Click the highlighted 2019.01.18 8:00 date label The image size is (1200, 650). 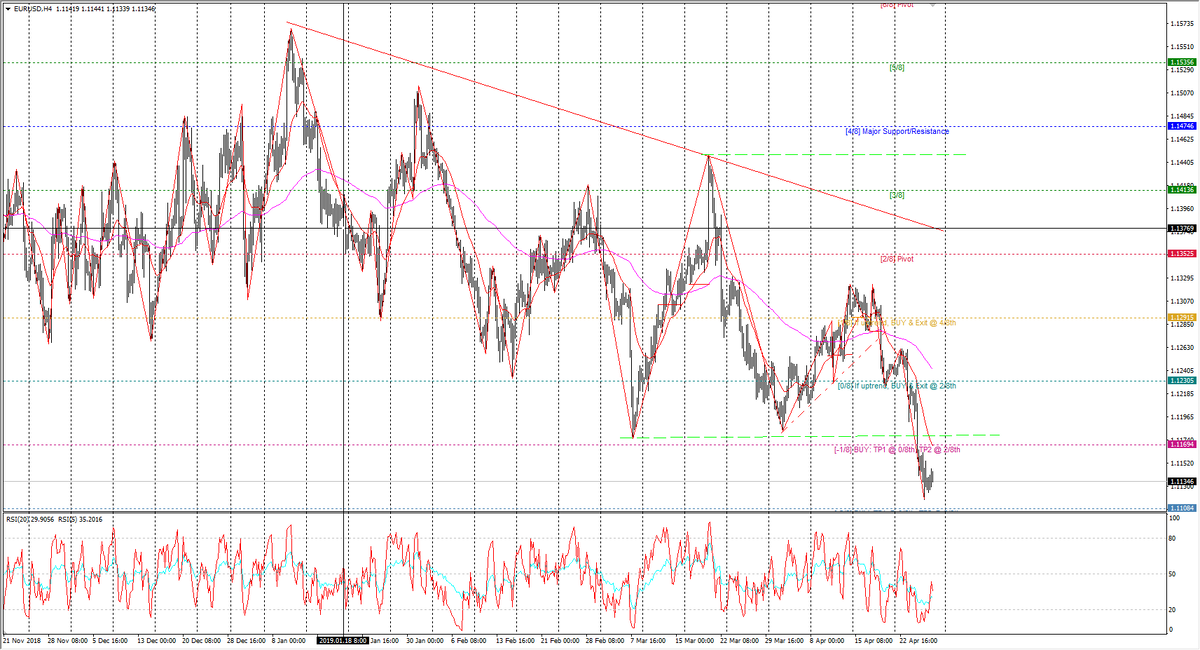[x=343, y=638]
